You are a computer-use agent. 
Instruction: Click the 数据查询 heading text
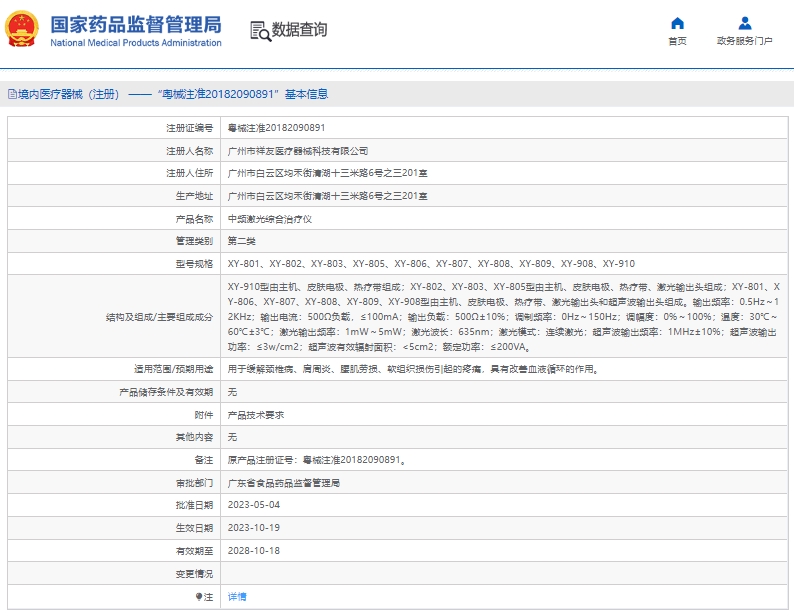(299, 30)
